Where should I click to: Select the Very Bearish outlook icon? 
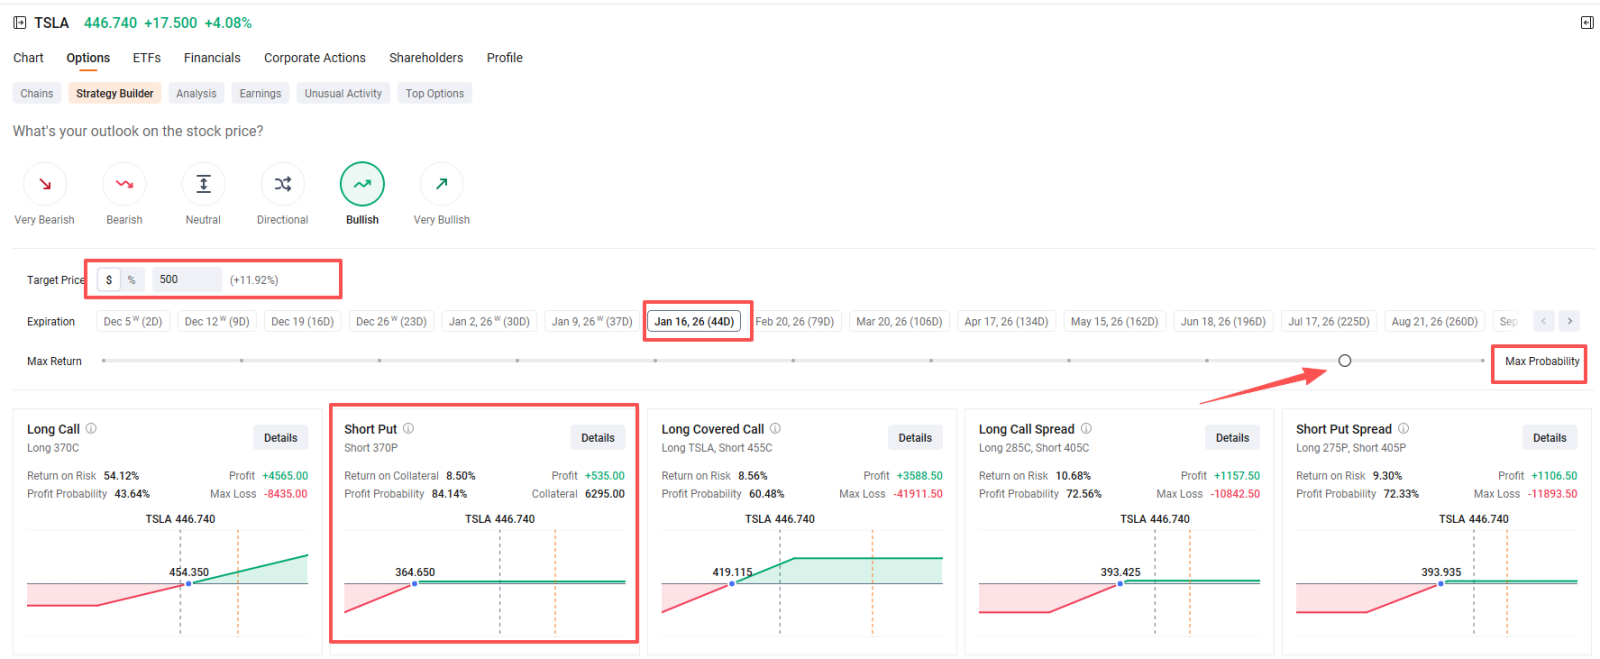tap(44, 184)
